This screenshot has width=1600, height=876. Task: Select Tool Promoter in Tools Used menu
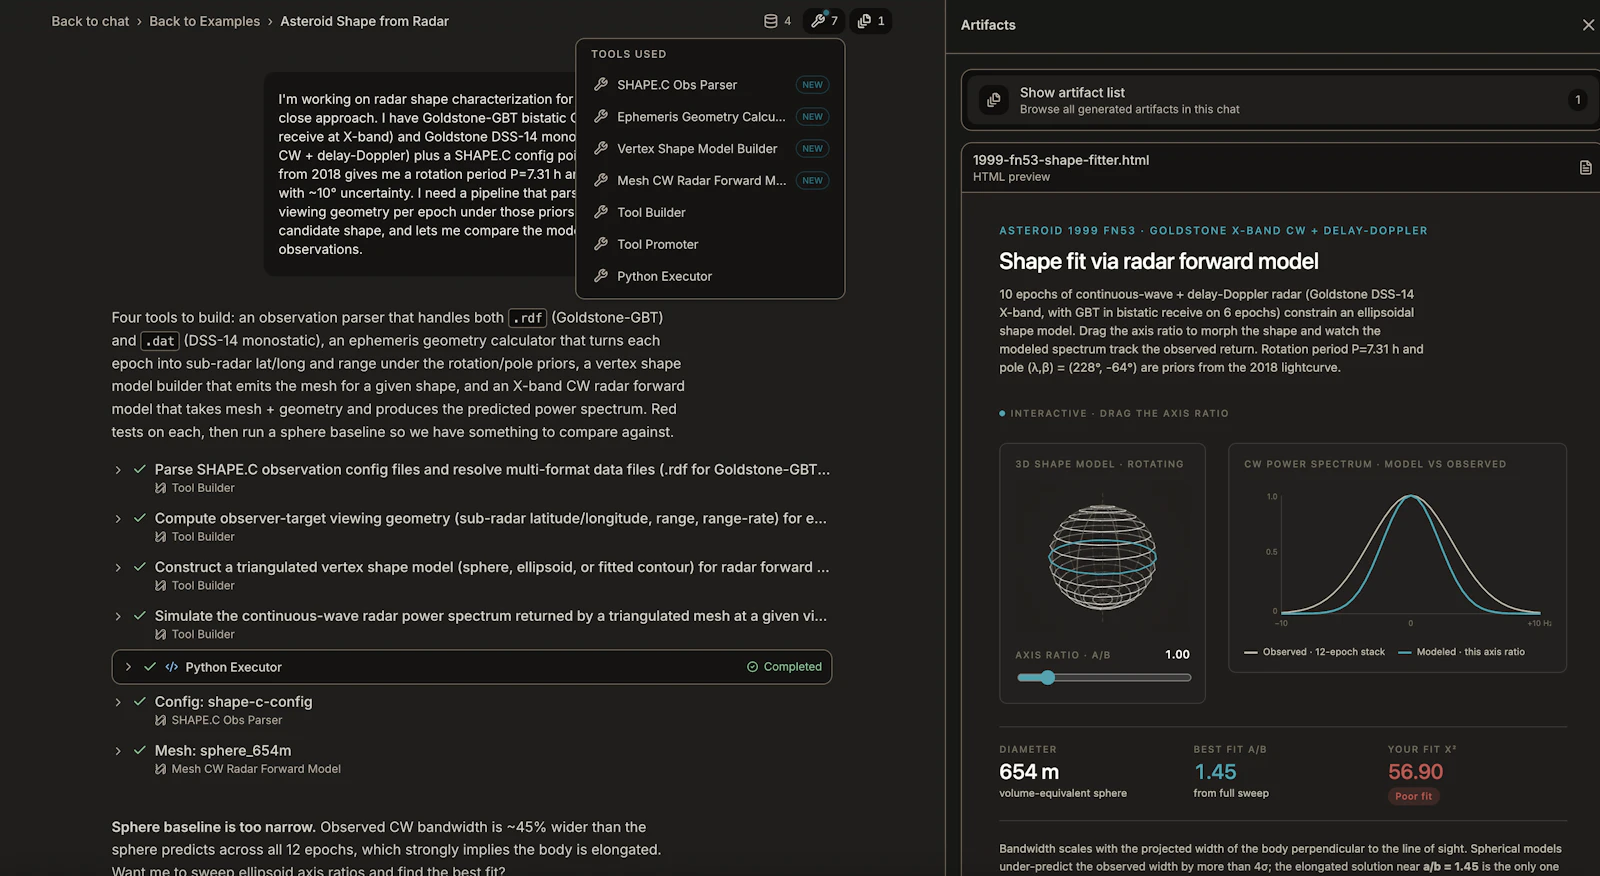click(710, 245)
